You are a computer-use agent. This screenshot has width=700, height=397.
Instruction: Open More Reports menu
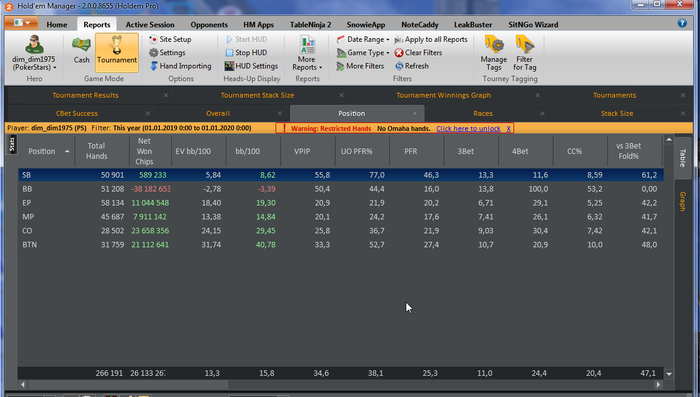tap(307, 53)
